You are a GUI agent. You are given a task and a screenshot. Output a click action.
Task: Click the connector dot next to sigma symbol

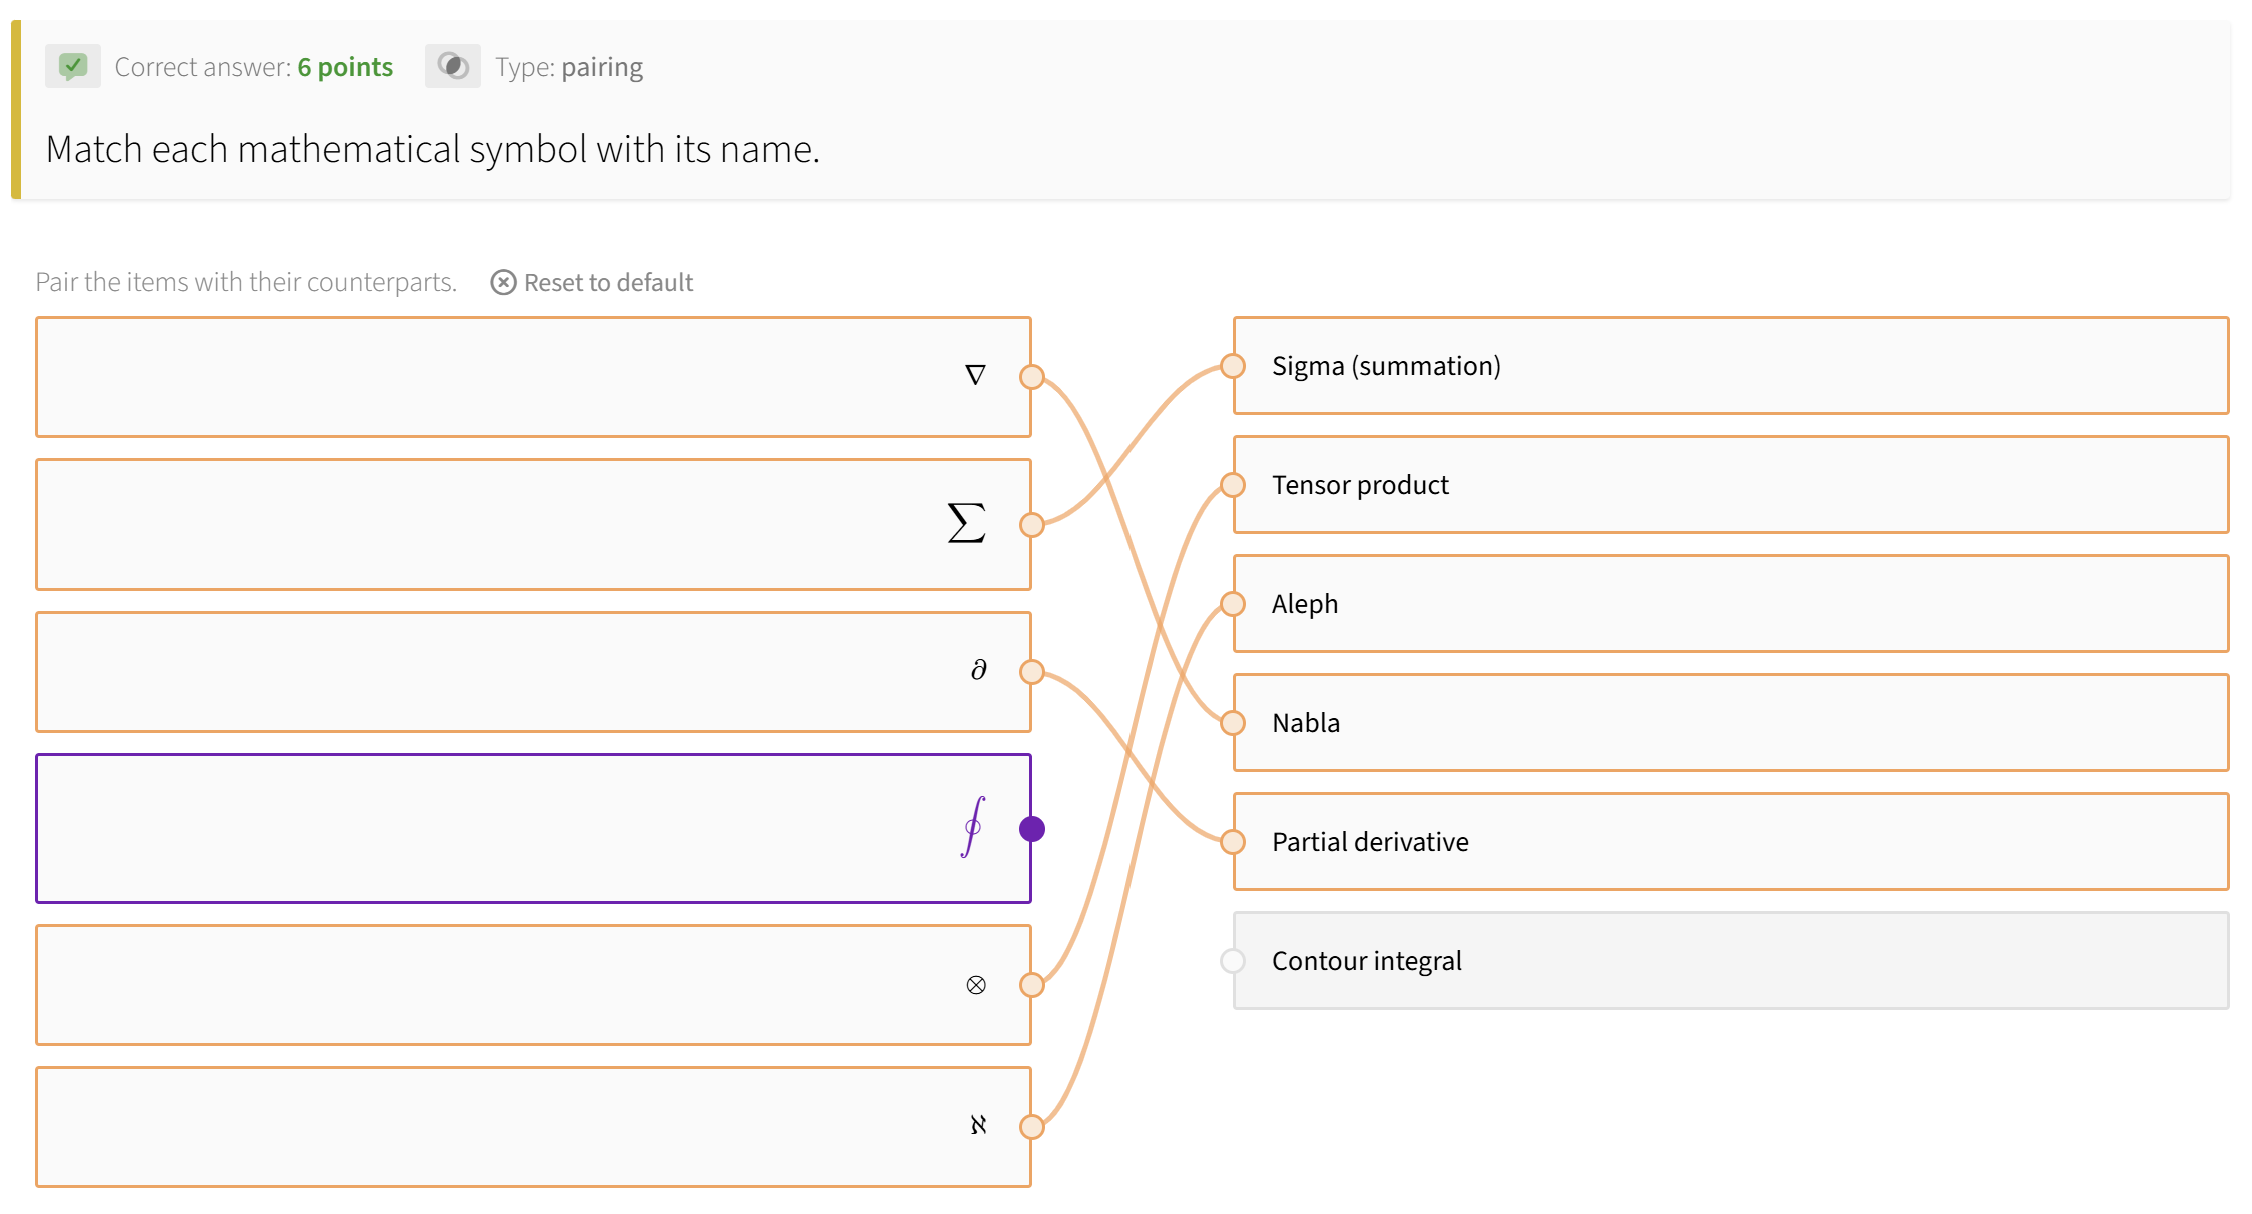(1032, 523)
